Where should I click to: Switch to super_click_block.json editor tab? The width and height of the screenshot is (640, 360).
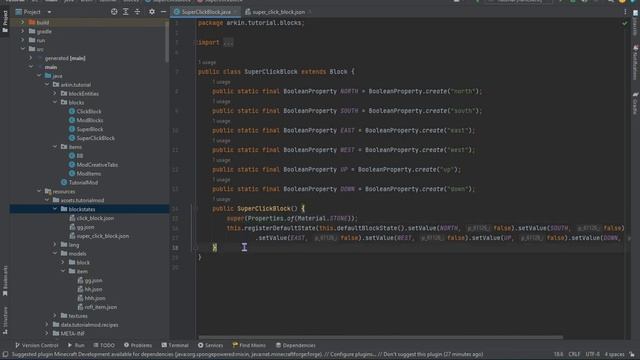tap(278, 12)
